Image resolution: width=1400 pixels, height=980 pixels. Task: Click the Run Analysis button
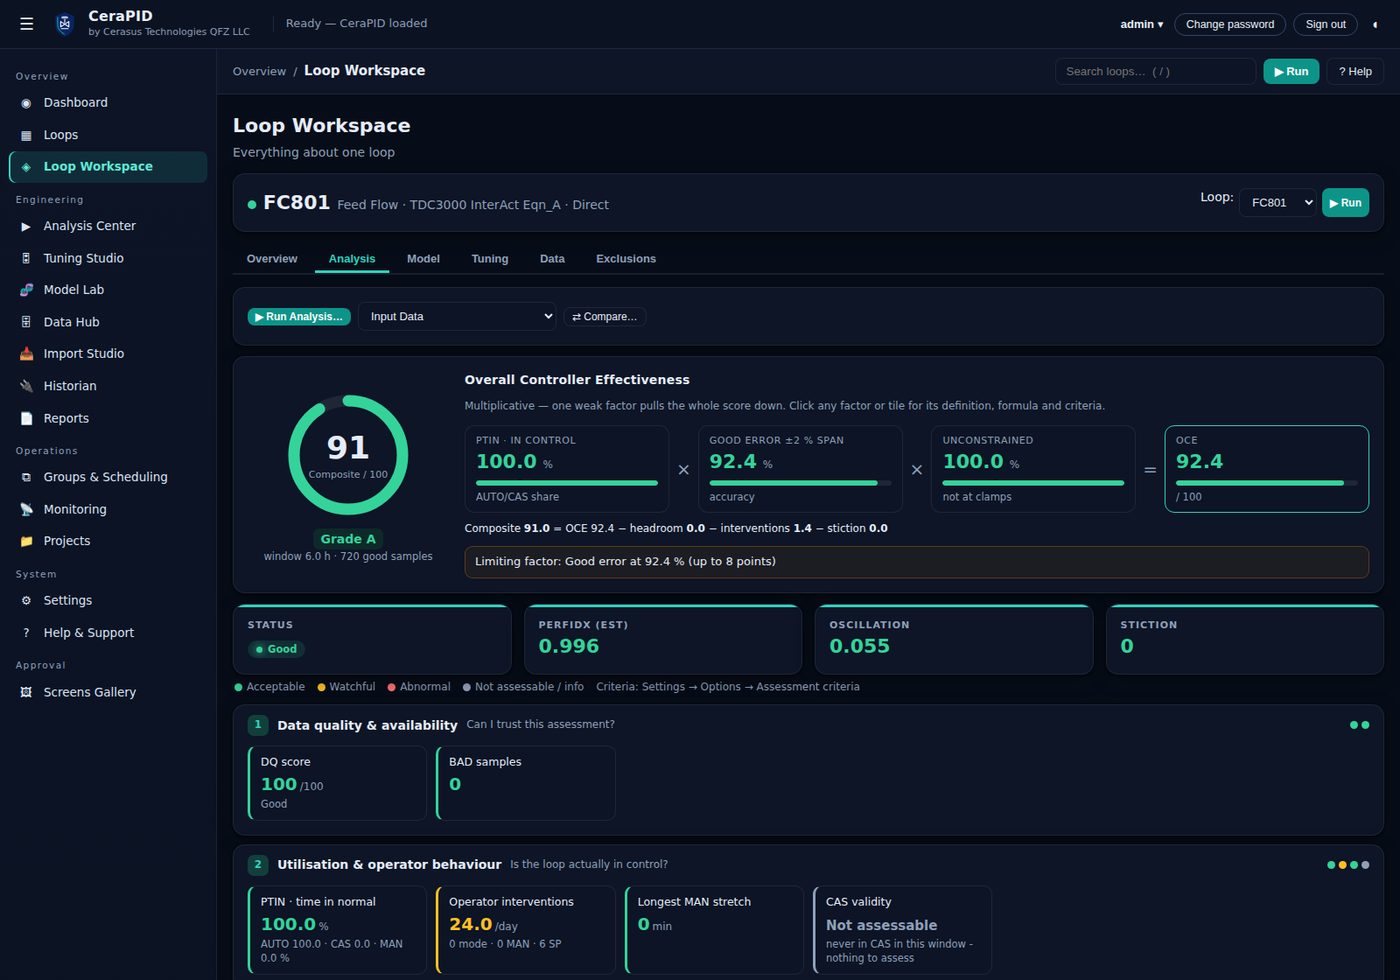click(299, 317)
